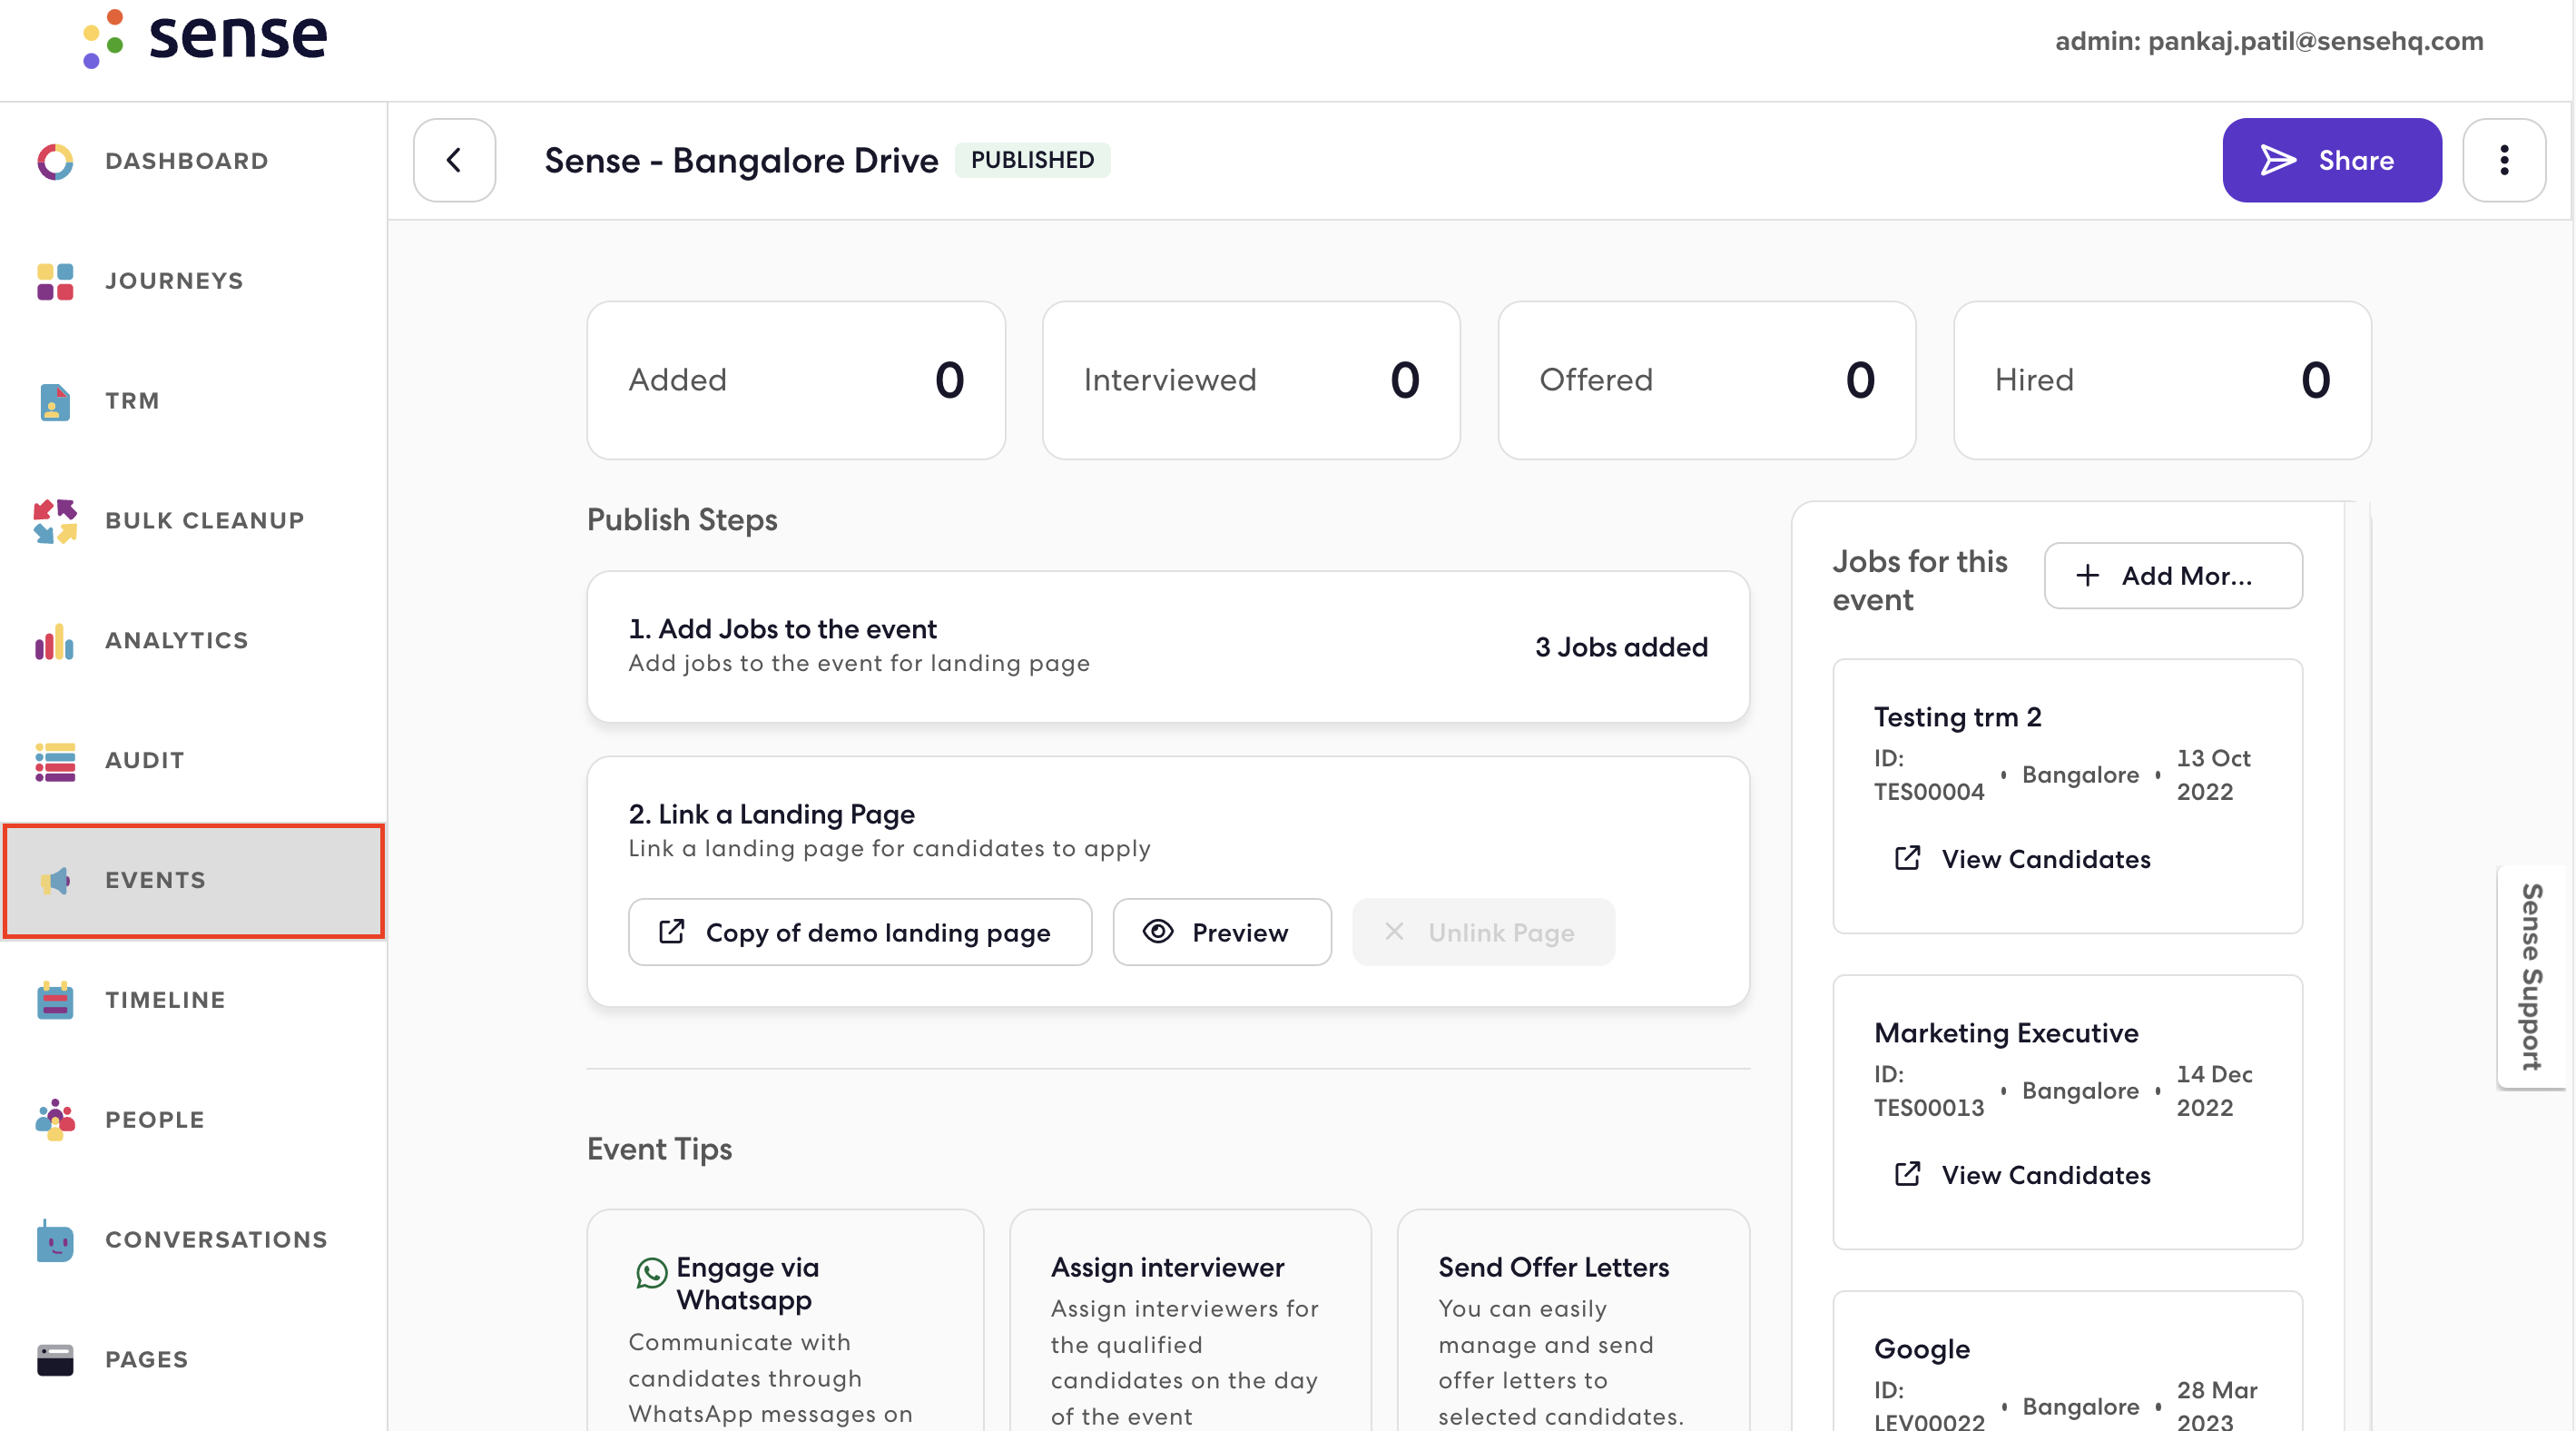Click the Preview button

[x=1221, y=932]
